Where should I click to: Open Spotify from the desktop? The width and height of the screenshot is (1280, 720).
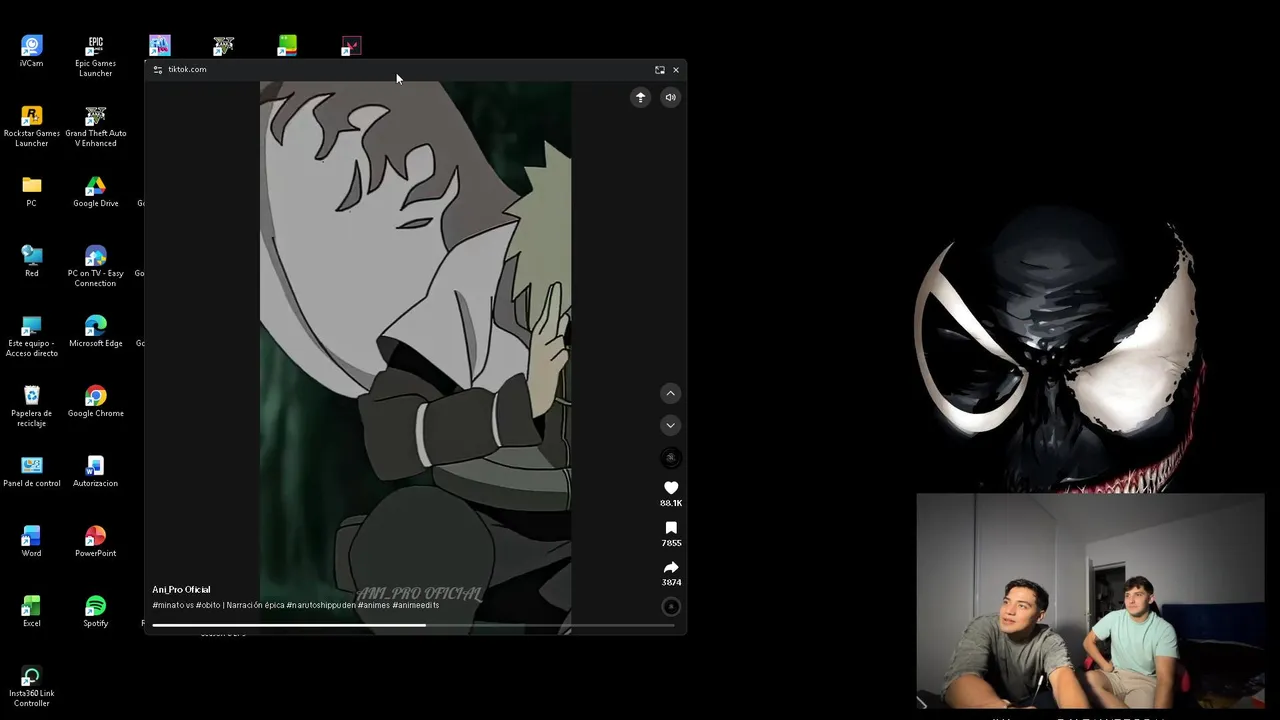(x=95, y=611)
